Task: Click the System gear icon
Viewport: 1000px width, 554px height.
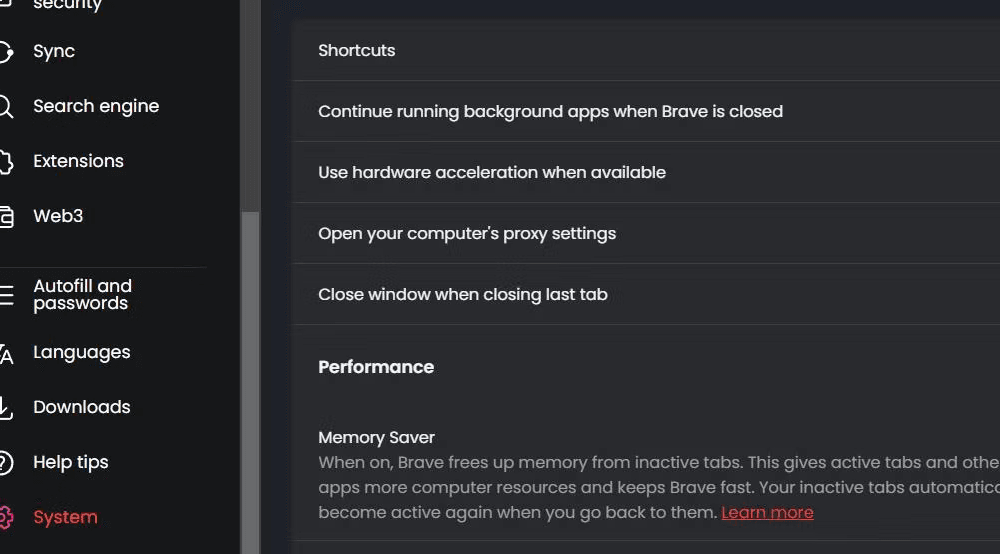Action: [x=5, y=518]
